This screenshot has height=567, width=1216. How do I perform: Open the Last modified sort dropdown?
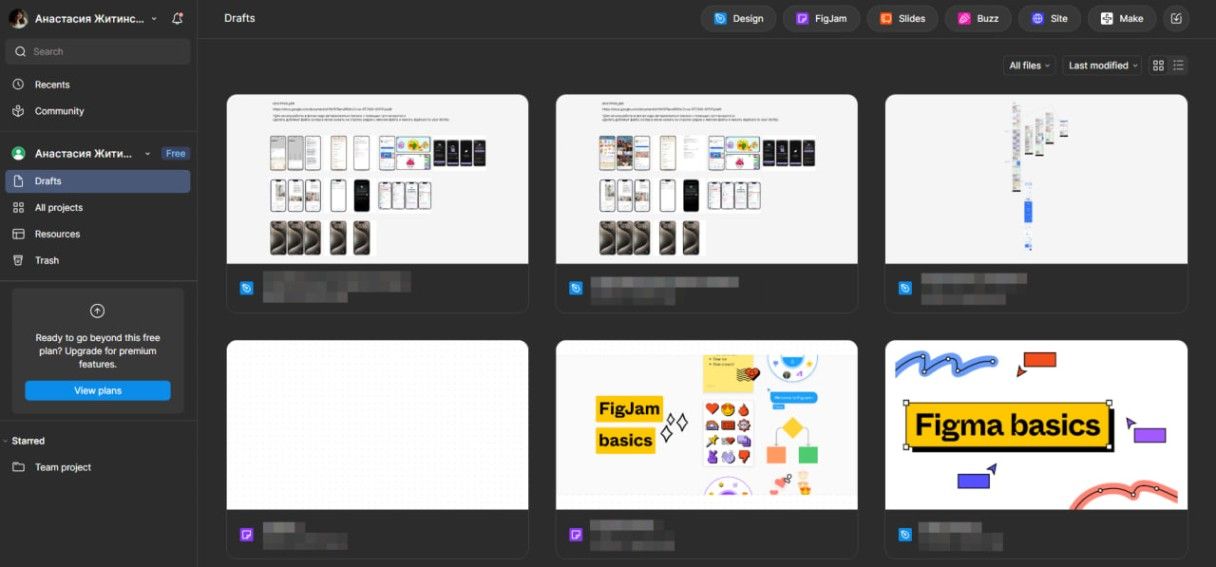[x=1102, y=66]
